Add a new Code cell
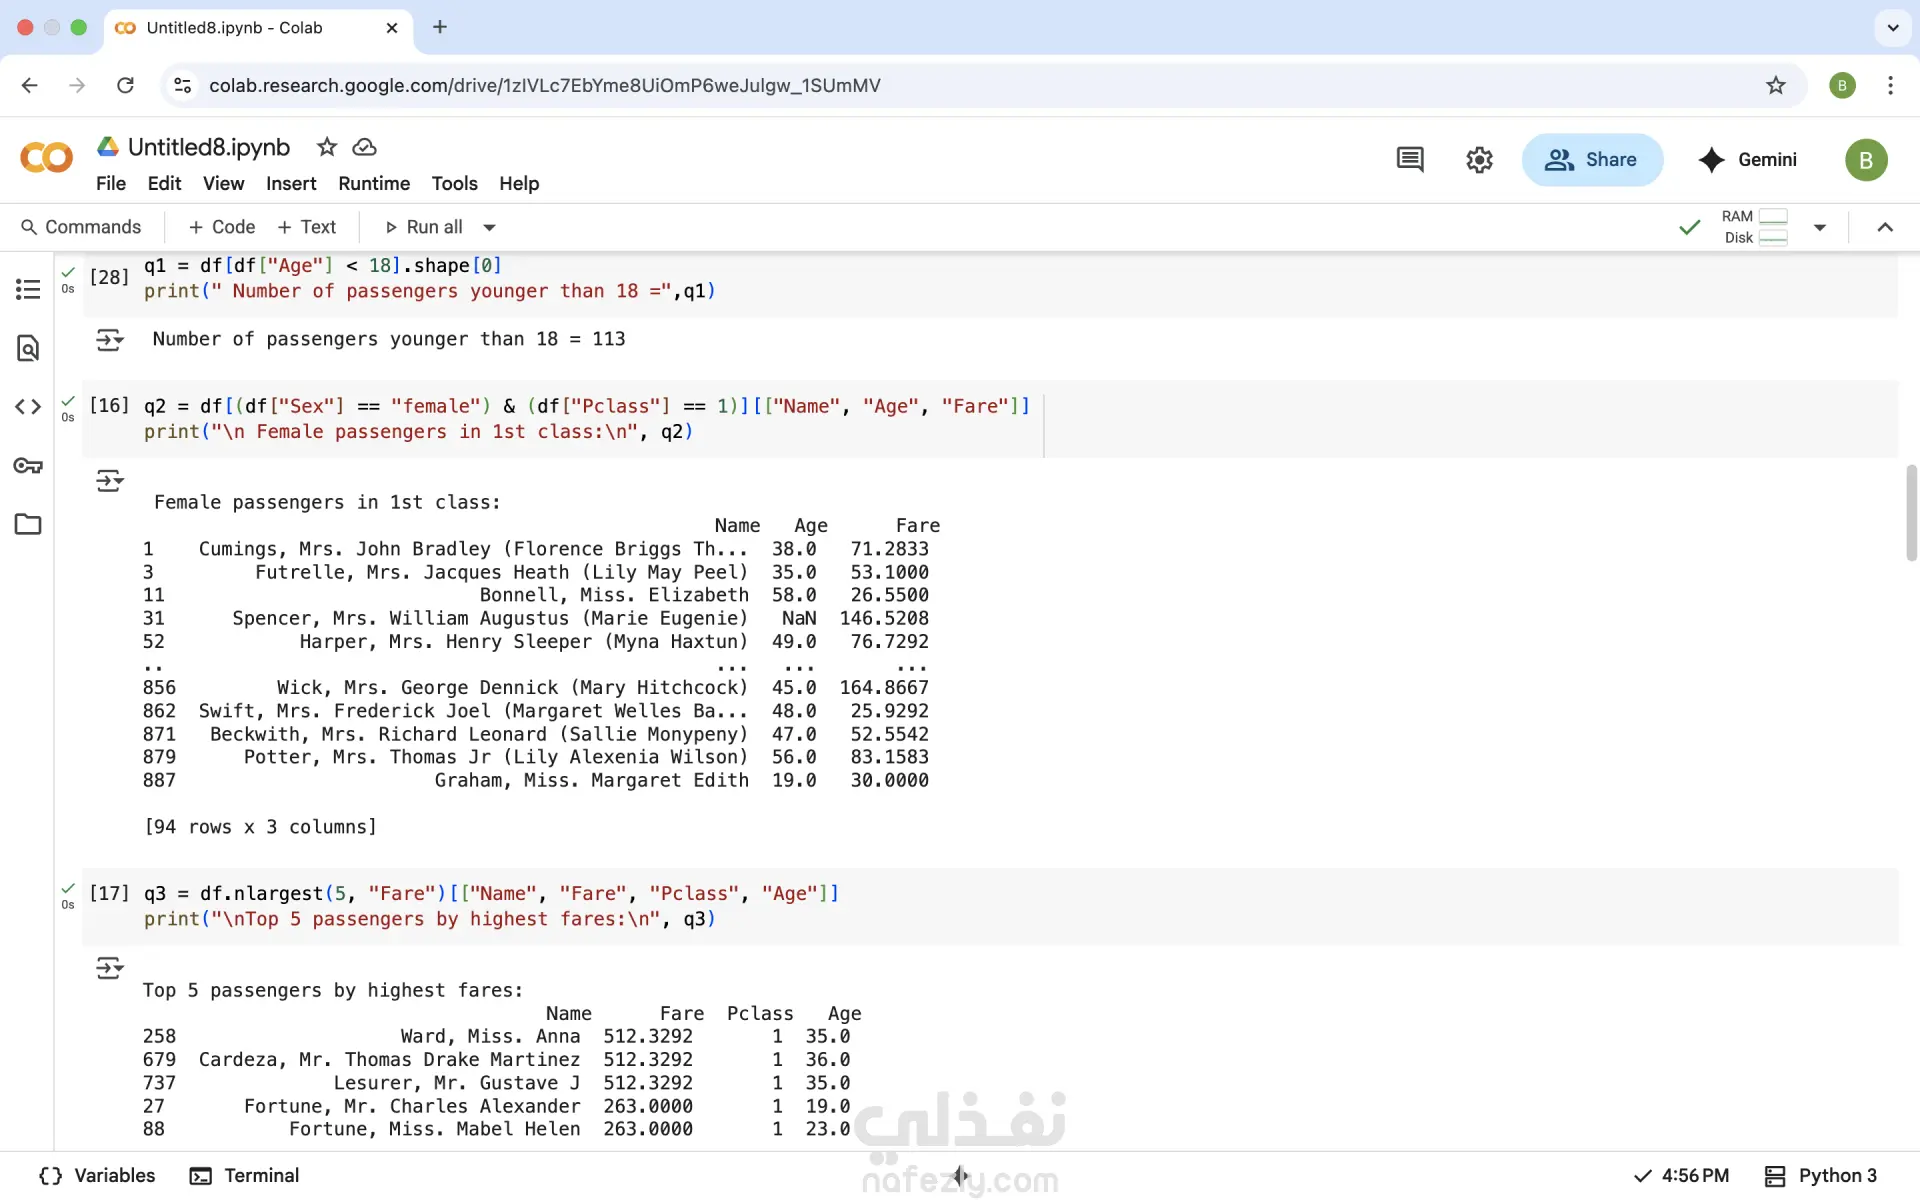 [x=222, y=228]
